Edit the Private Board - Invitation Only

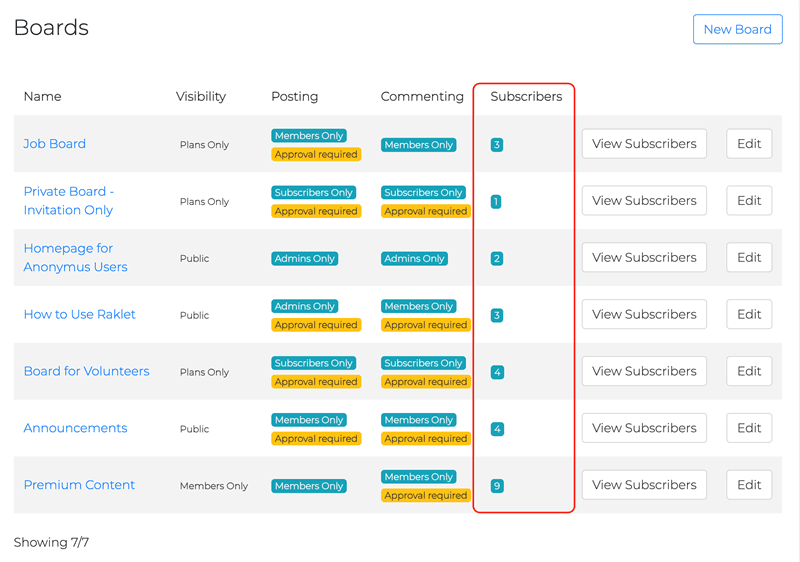click(749, 201)
